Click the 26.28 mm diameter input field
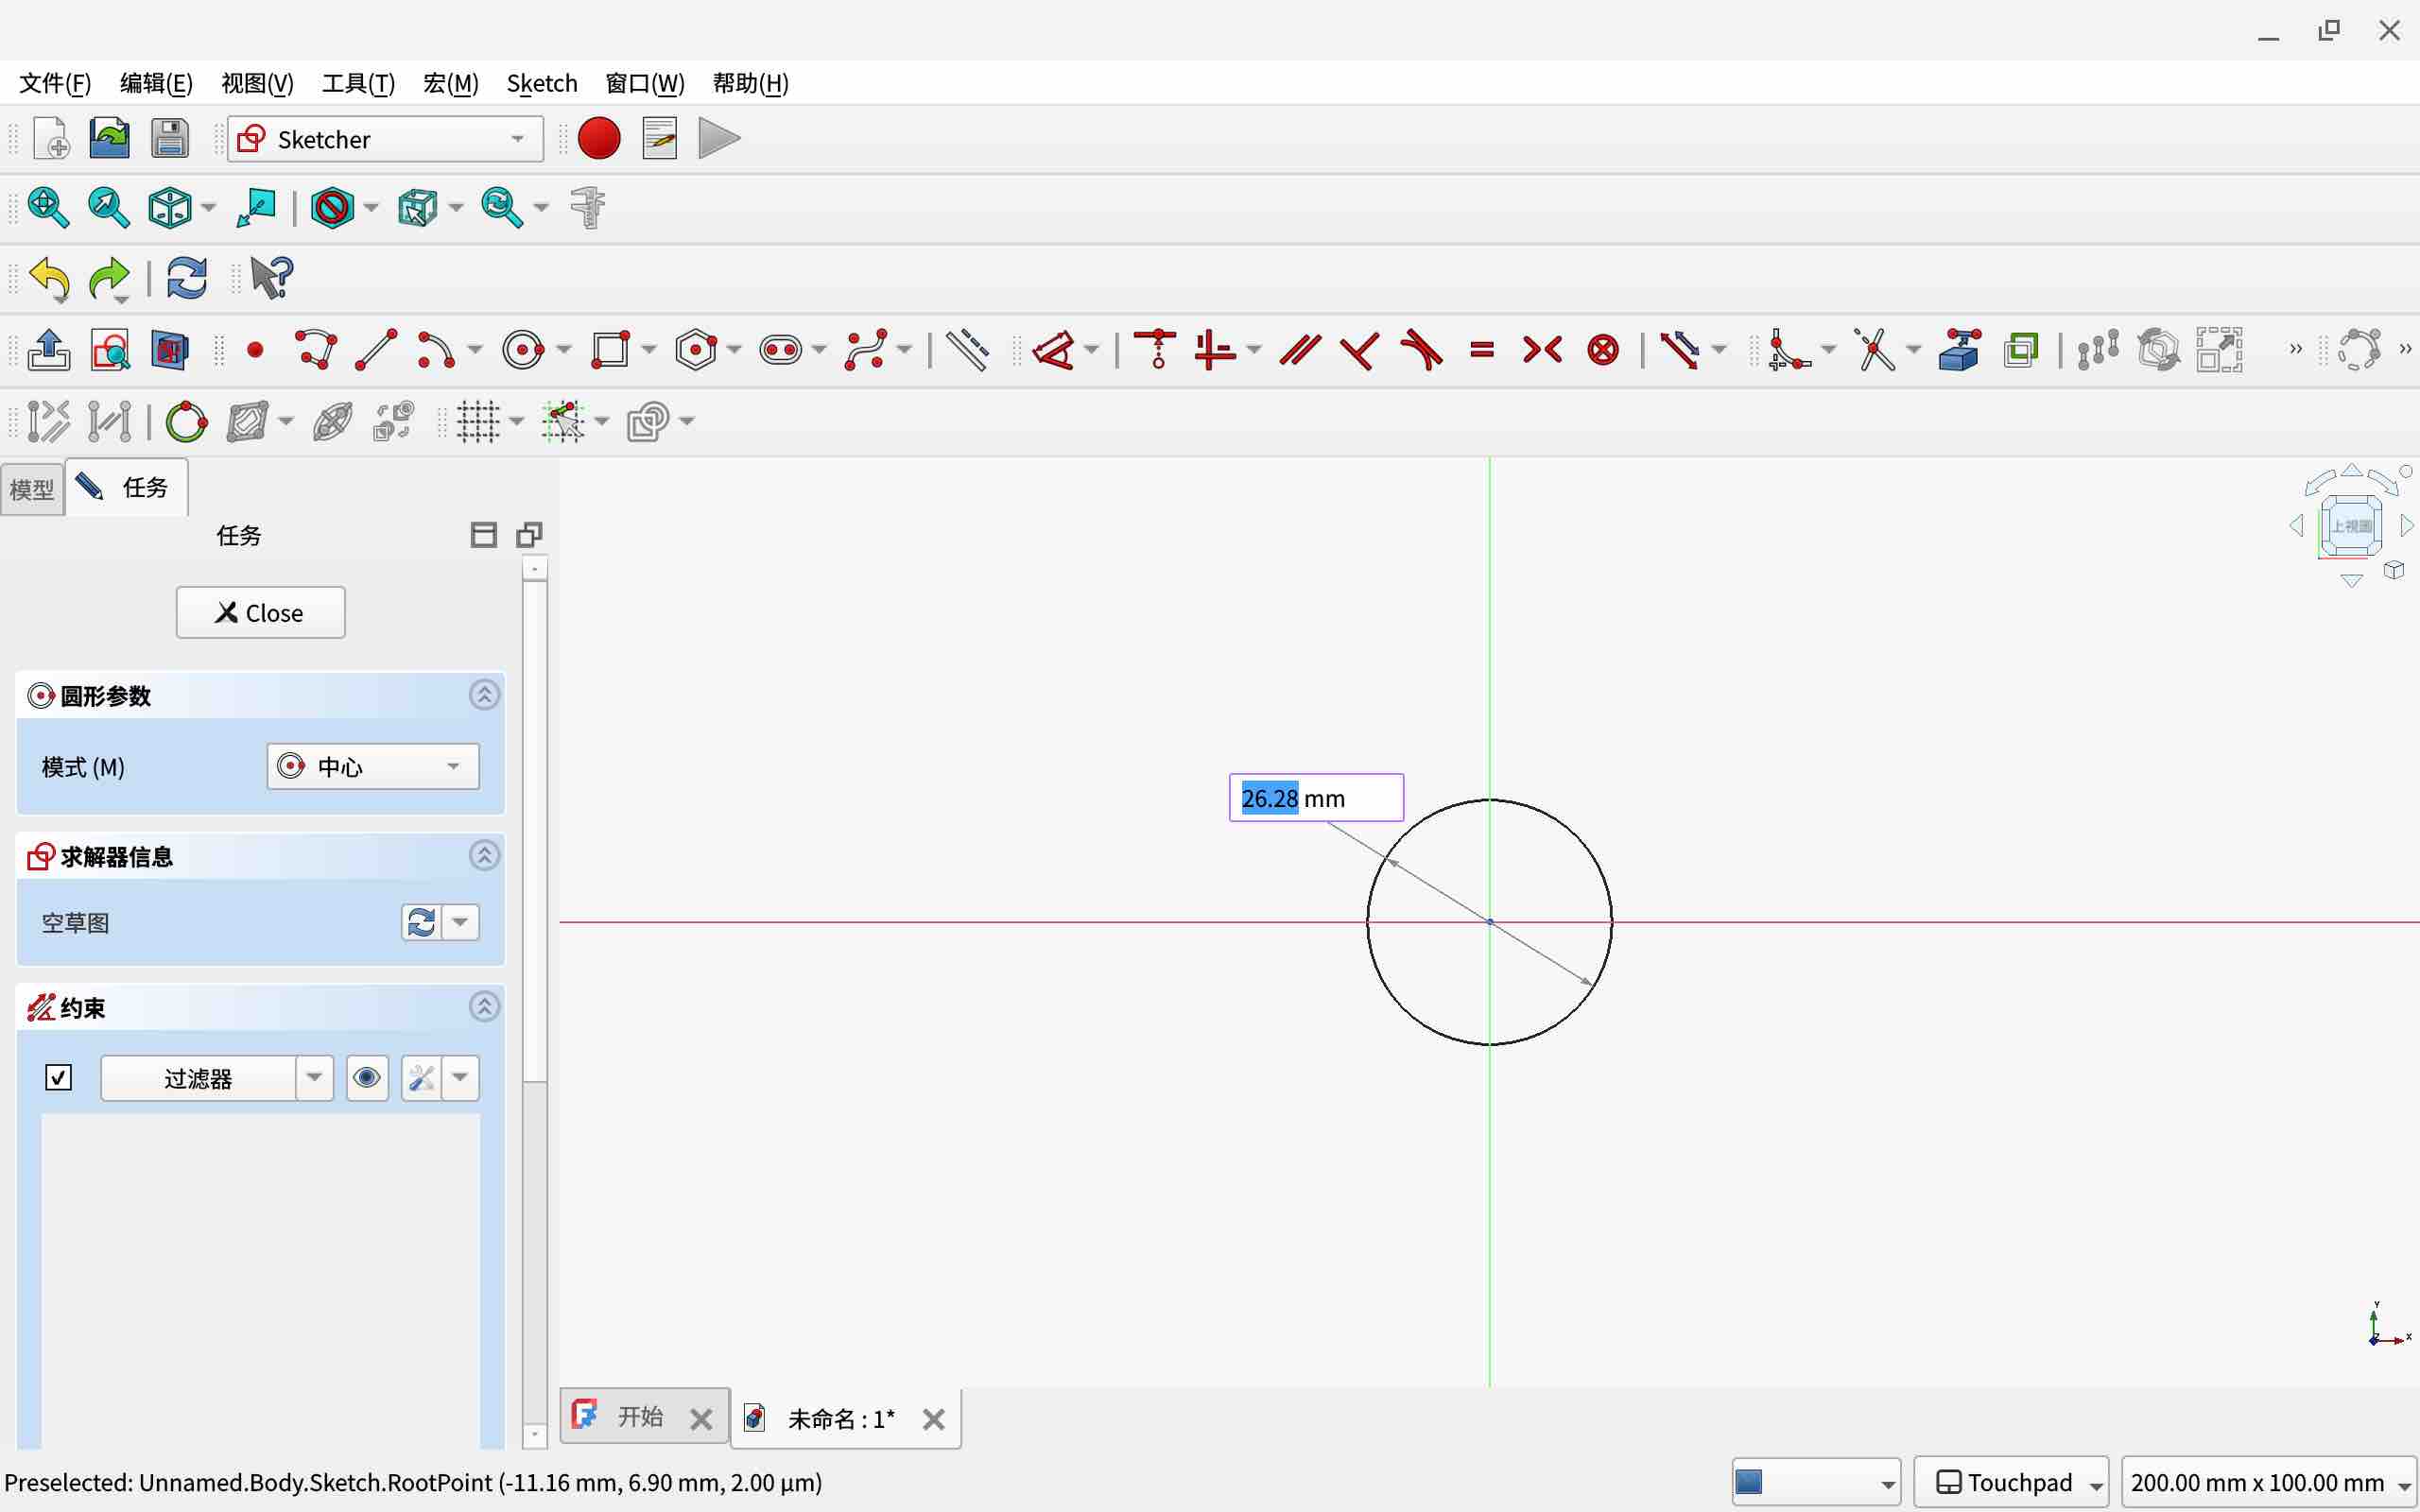The image size is (2420, 1512). pos(1315,798)
